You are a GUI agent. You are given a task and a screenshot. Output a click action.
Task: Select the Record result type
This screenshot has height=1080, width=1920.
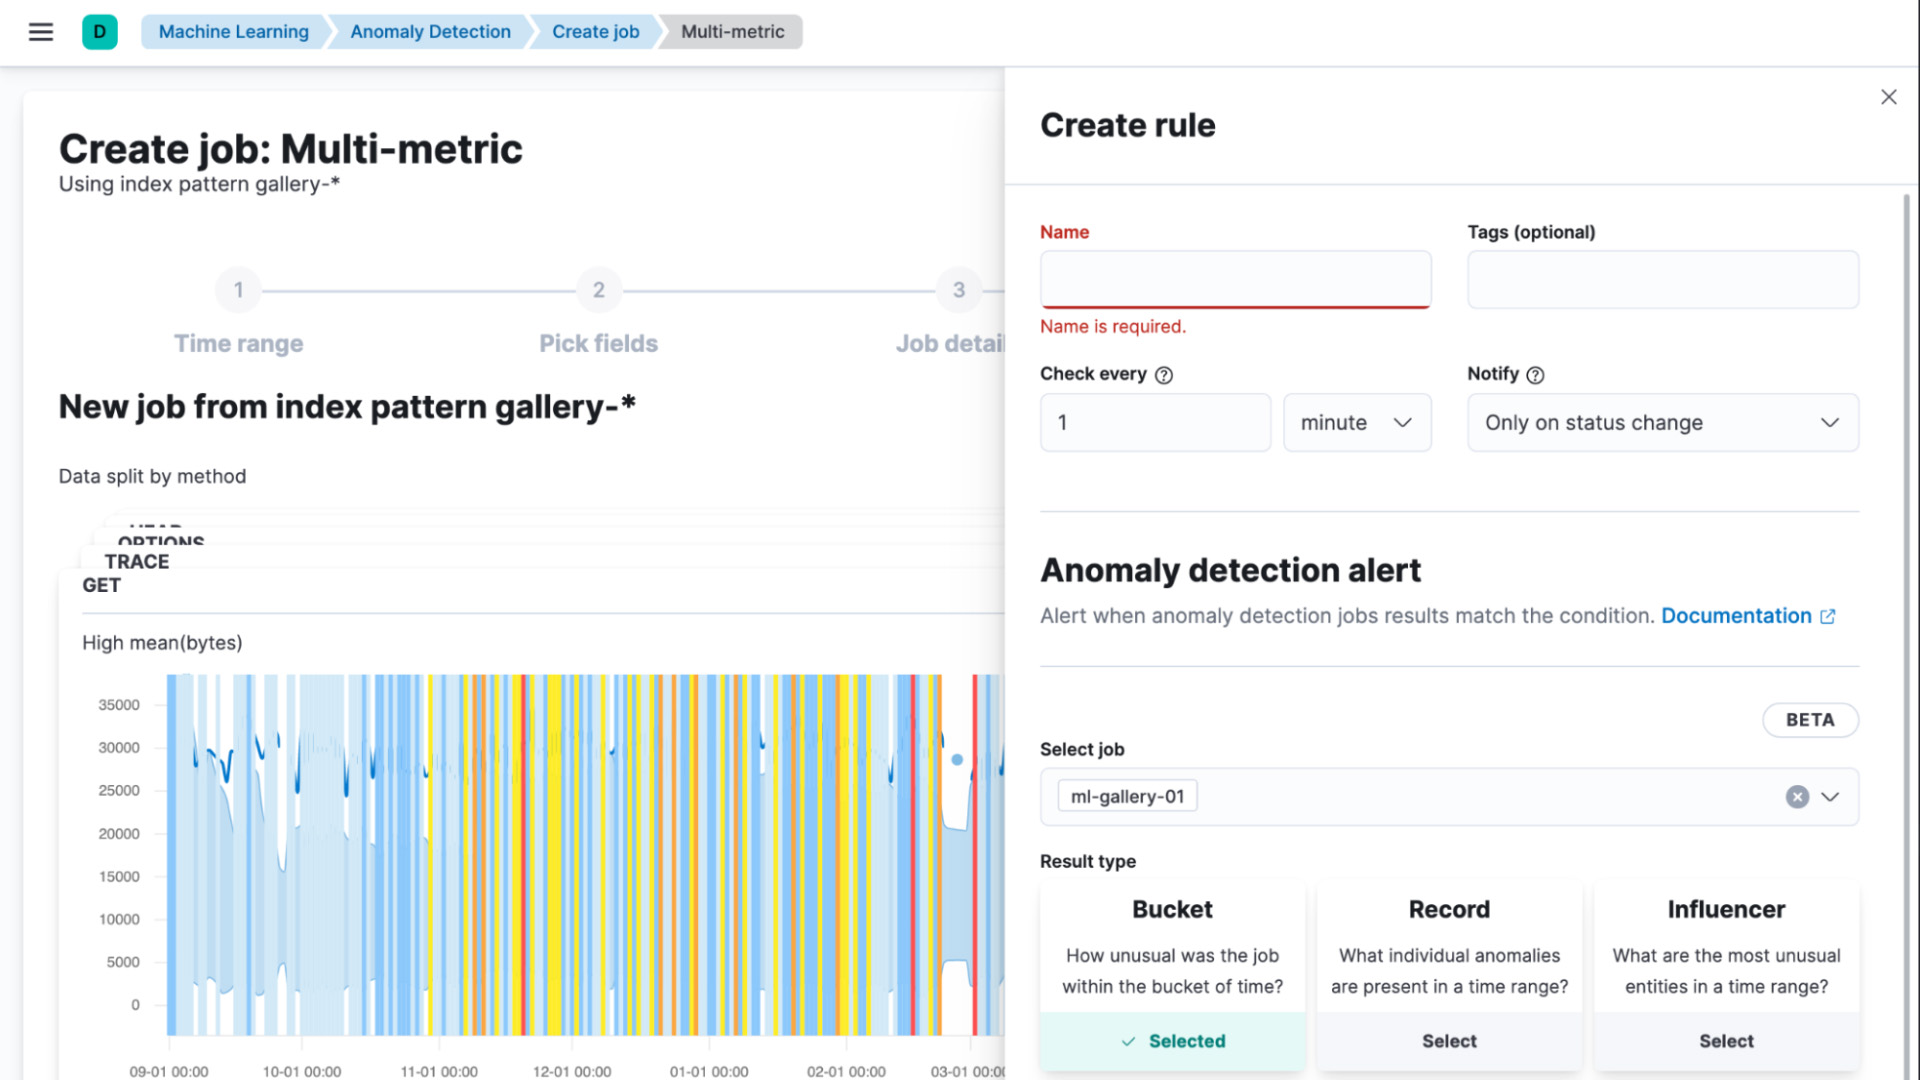click(1449, 1040)
